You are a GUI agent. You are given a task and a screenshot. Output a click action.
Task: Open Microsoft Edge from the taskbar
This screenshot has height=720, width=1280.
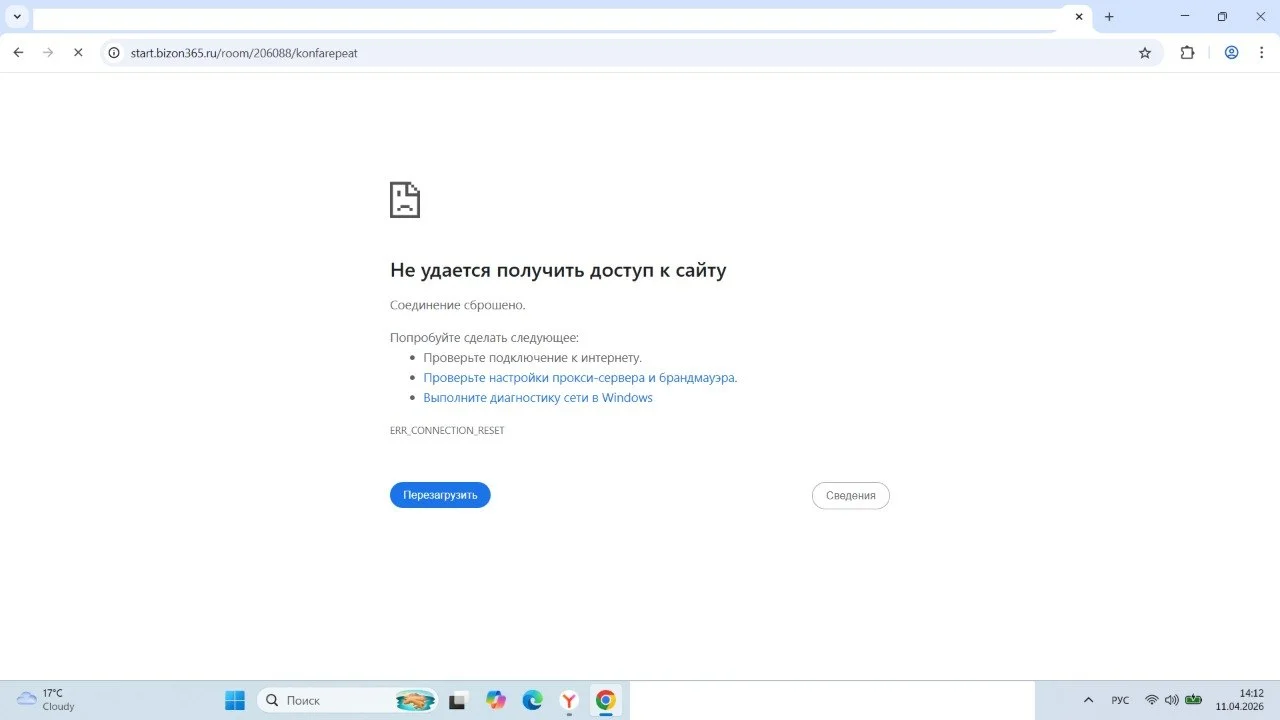click(x=532, y=701)
